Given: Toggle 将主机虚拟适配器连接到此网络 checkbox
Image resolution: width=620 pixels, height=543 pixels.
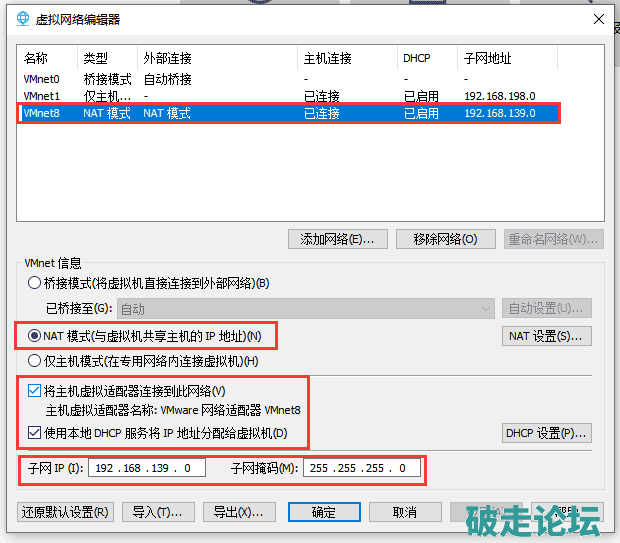Looking at the screenshot, I should coord(36,390).
